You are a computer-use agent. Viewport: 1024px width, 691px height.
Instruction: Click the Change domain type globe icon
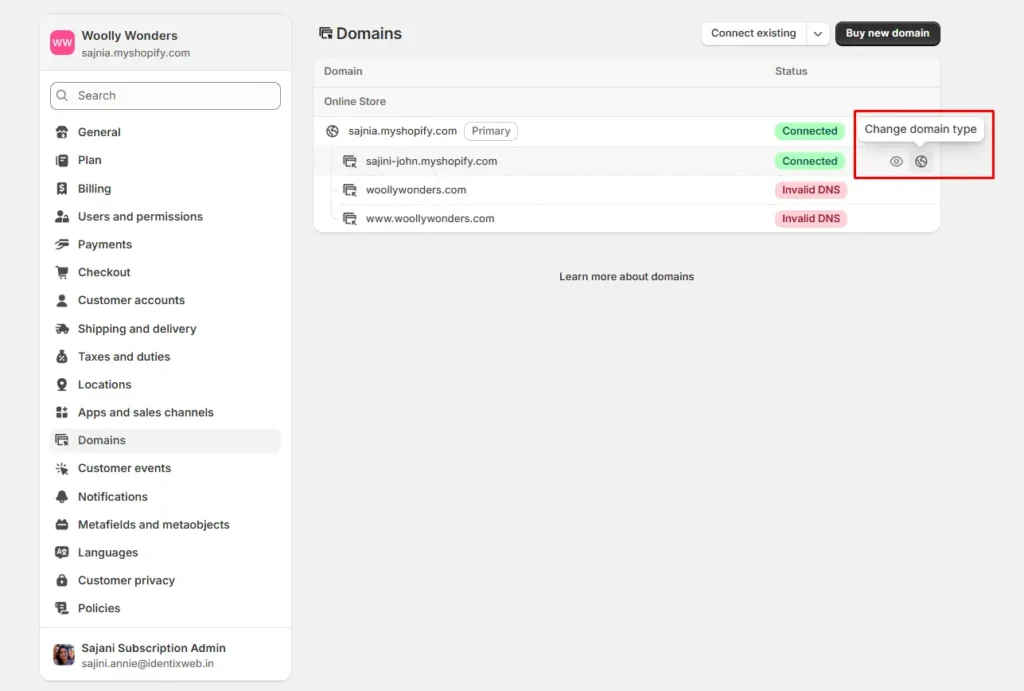click(x=921, y=161)
